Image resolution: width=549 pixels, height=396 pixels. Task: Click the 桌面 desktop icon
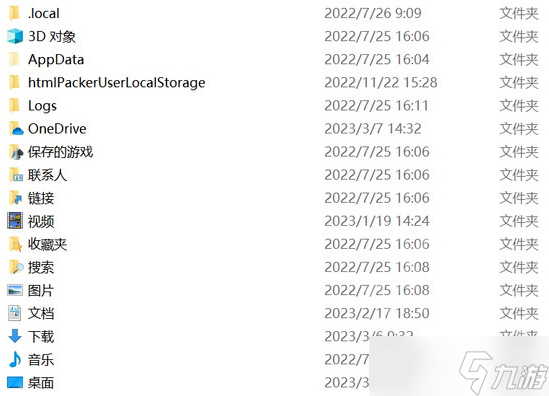(15, 382)
